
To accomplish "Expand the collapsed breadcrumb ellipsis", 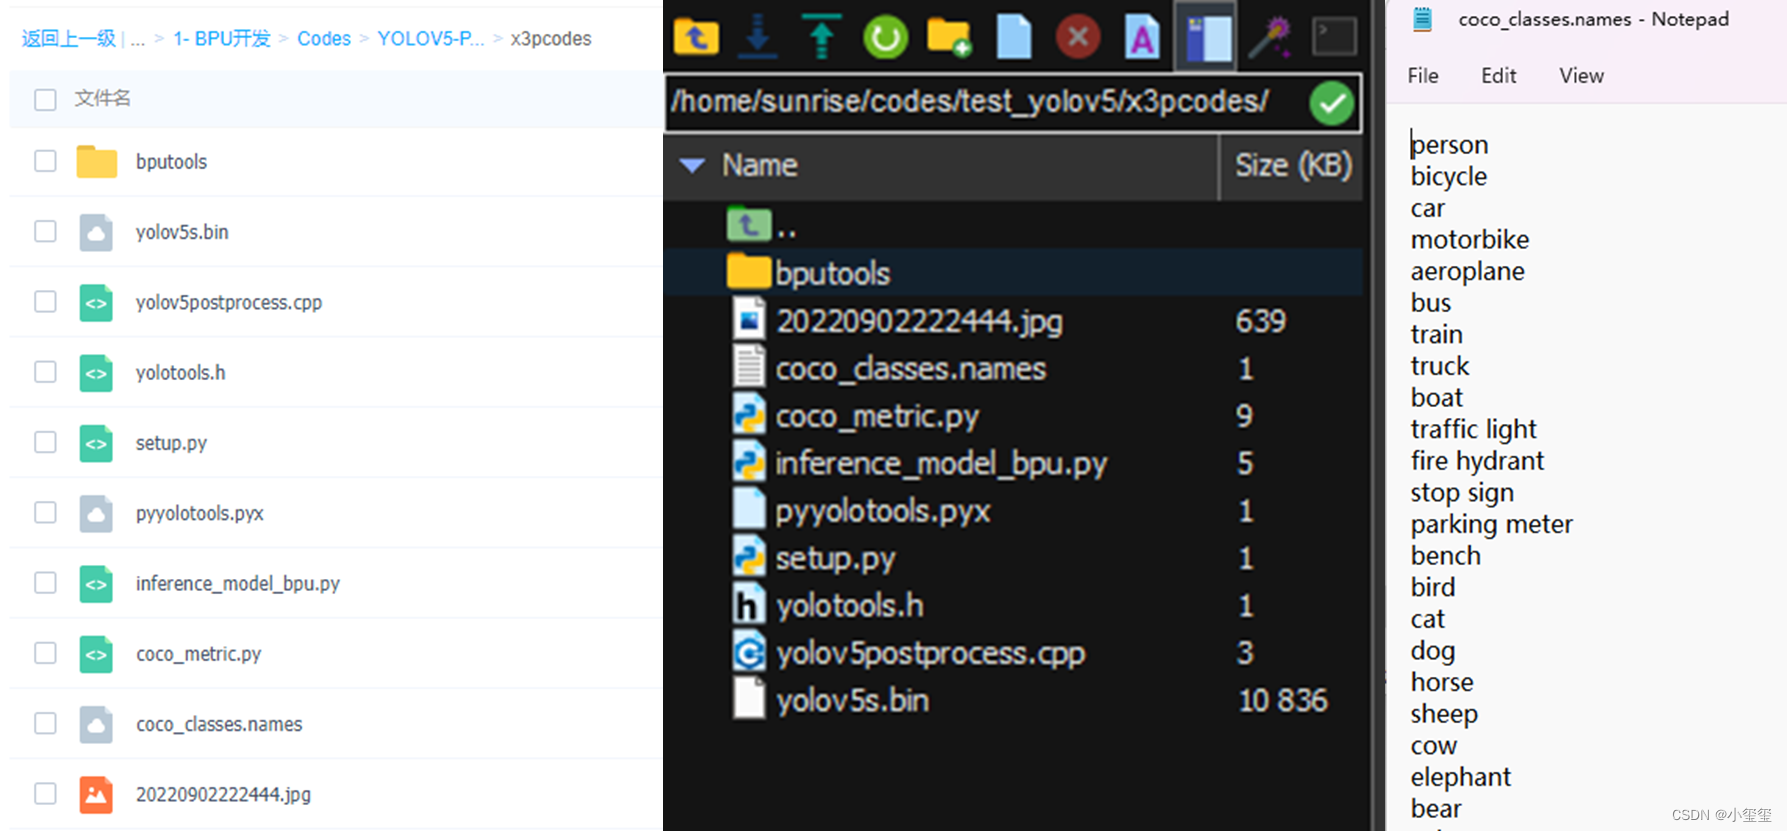I will tap(138, 39).
